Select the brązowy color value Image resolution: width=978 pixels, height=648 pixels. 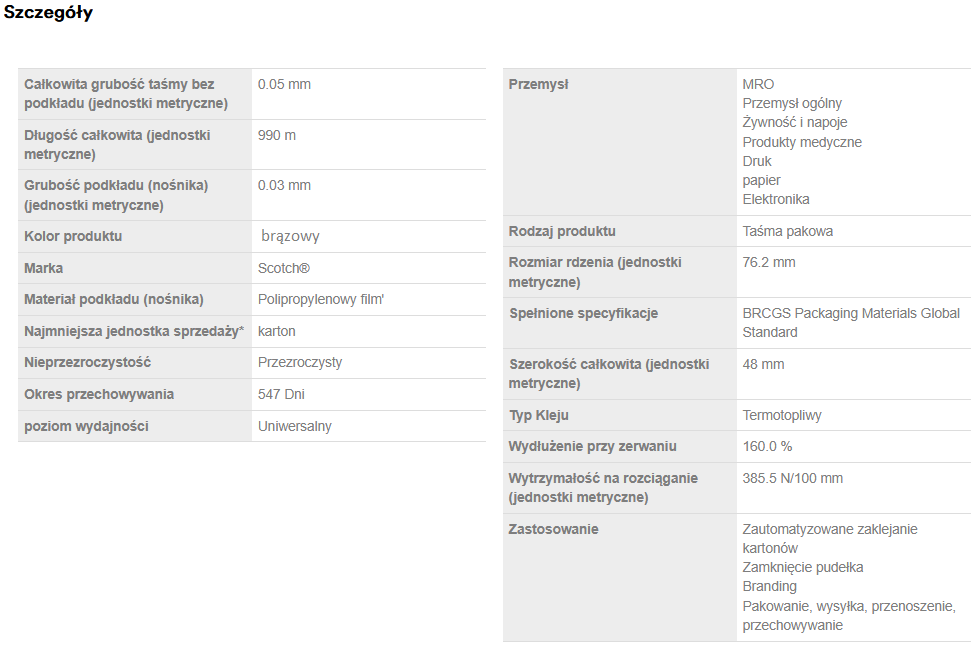point(290,237)
